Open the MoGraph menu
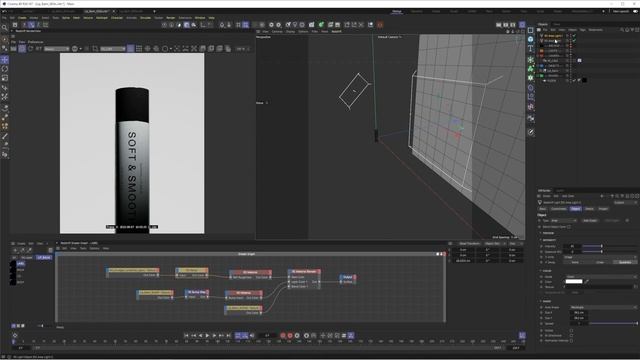 102,18
